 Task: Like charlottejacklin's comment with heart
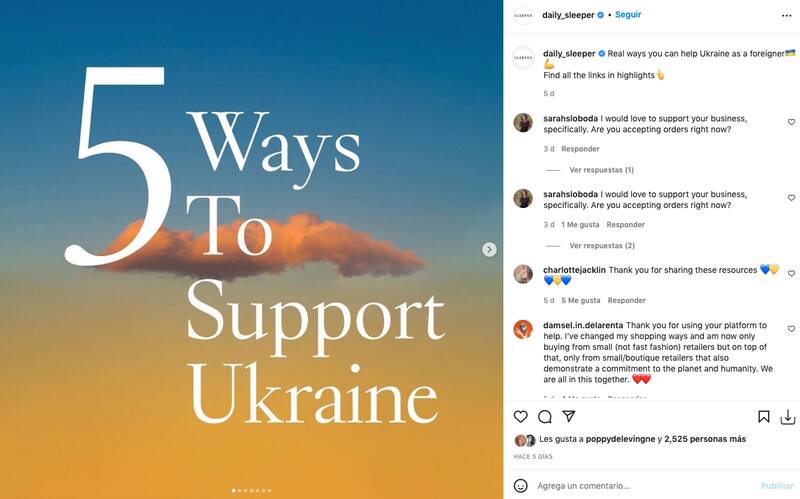tap(791, 273)
